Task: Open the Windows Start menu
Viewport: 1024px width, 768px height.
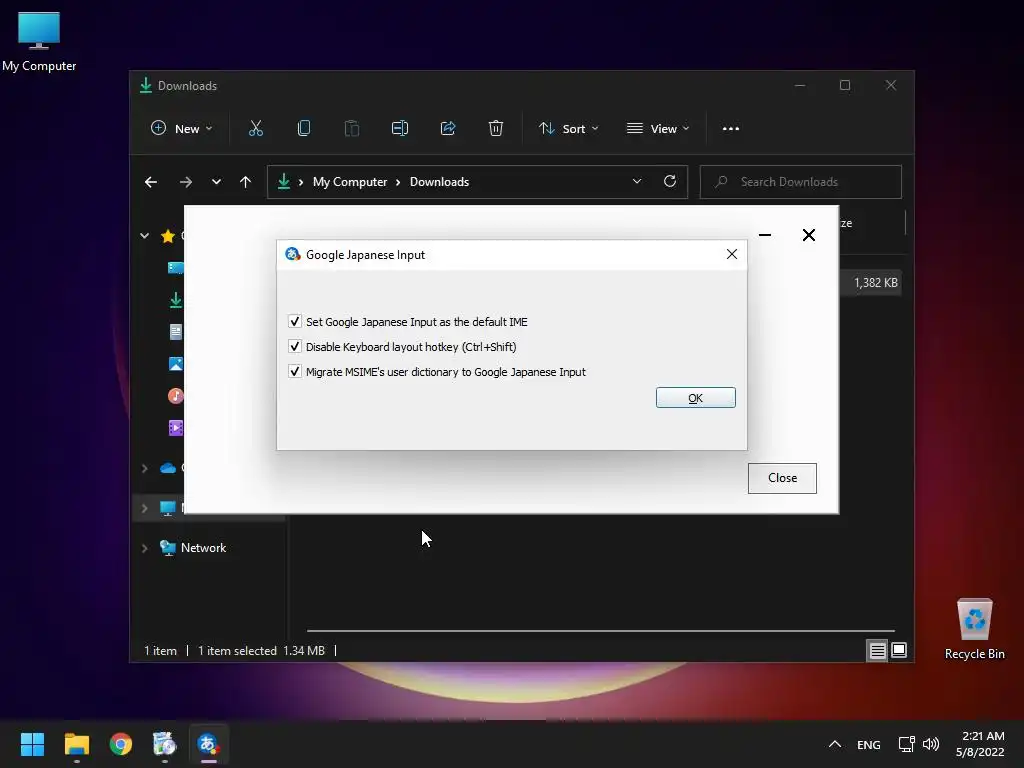Action: pyautogui.click(x=32, y=744)
